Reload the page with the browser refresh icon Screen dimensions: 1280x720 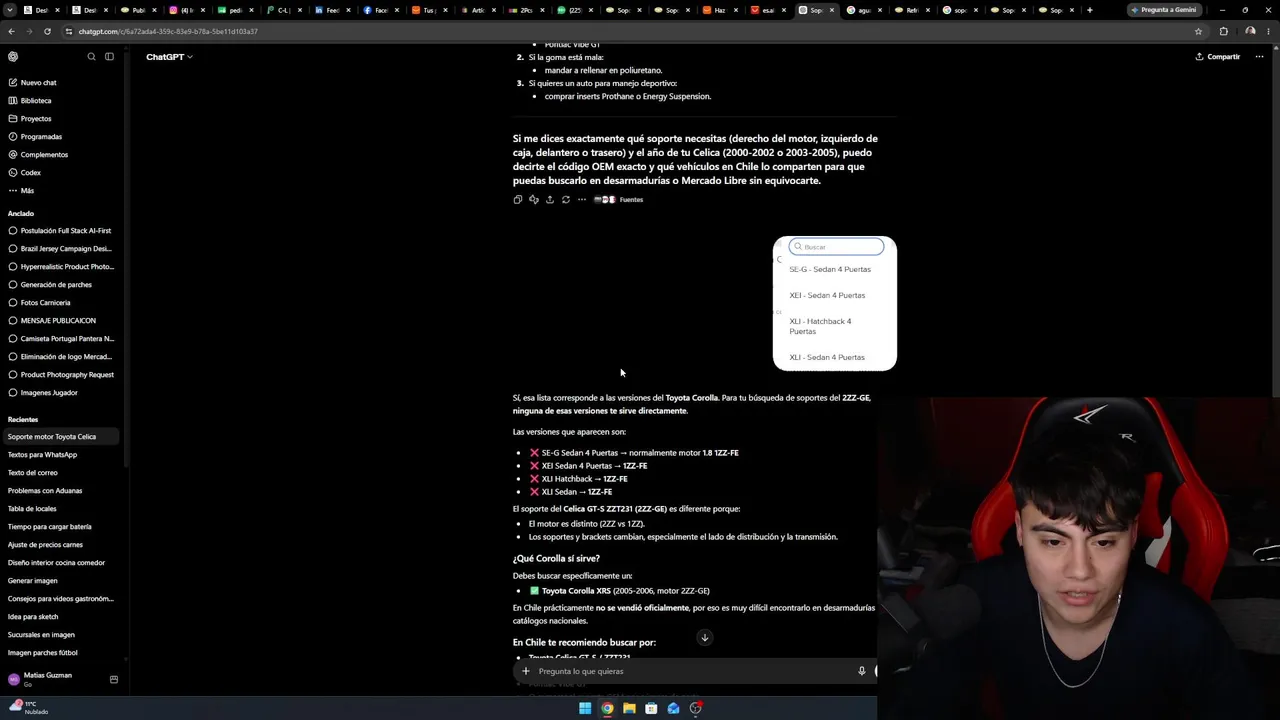(x=47, y=31)
